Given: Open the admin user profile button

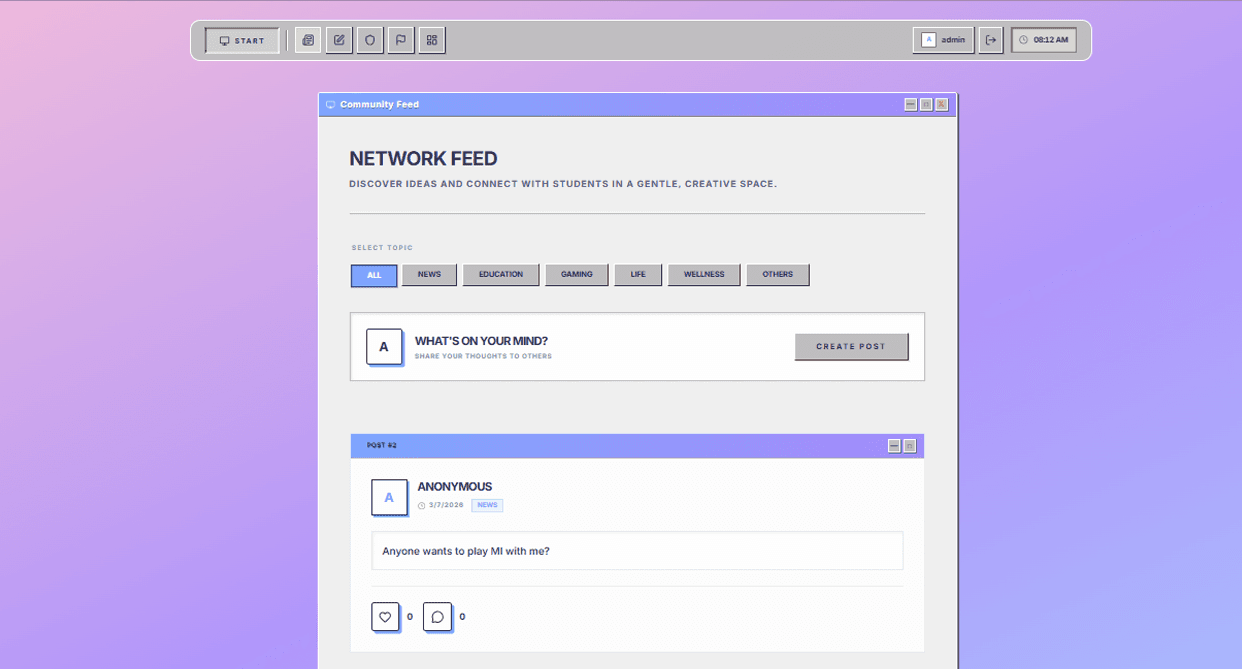Looking at the screenshot, I should click(943, 40).
